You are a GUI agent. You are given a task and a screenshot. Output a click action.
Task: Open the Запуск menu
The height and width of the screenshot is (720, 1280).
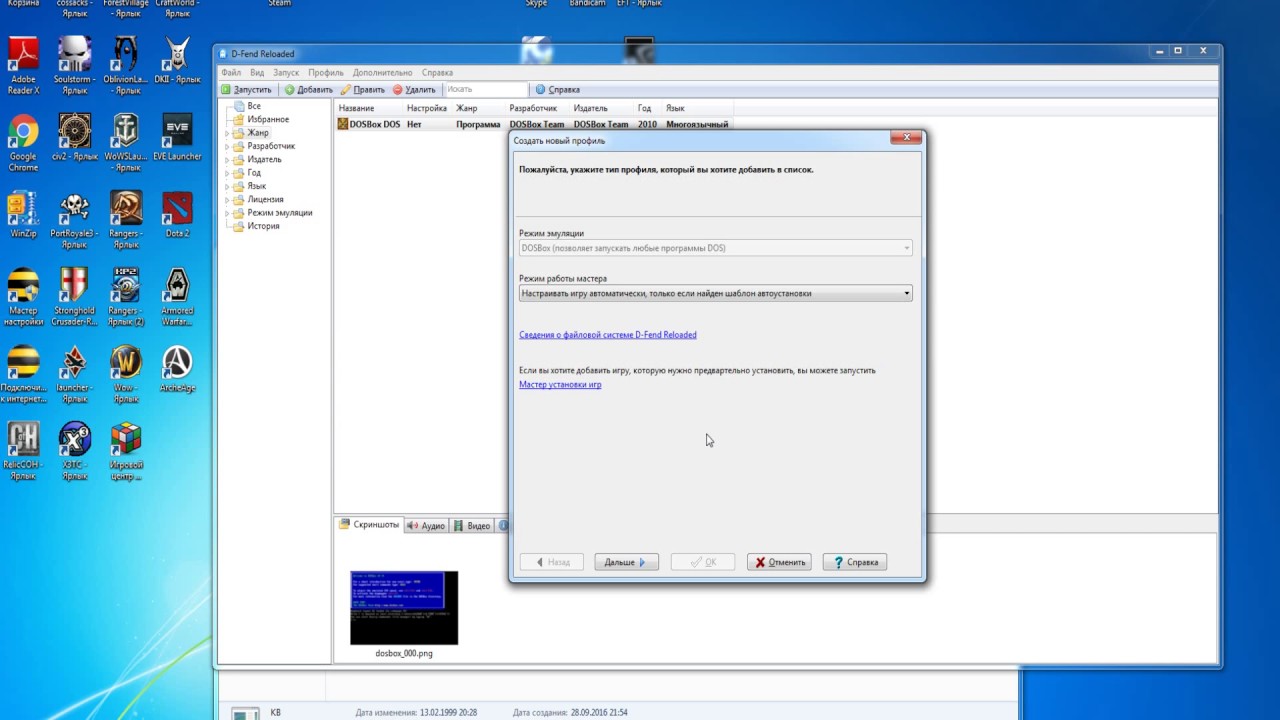pyautogui.click(x=286, y=73)
